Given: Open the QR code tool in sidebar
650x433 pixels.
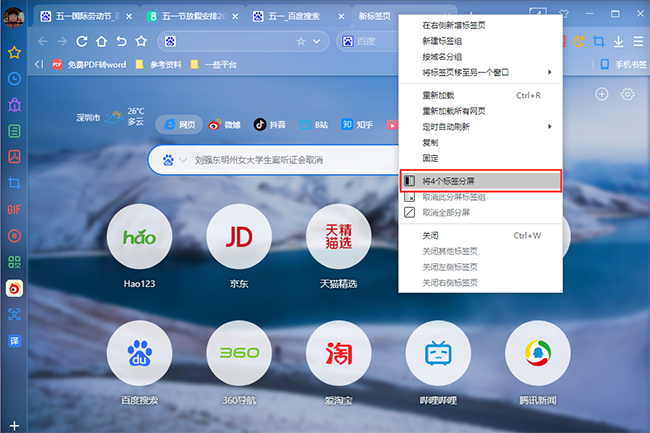Looking at the screenshot, I should 14,262.
